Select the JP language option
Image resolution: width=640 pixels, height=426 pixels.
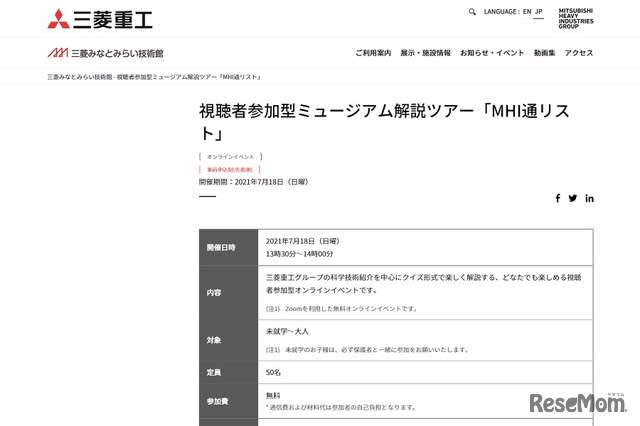[x=539, y=12]
